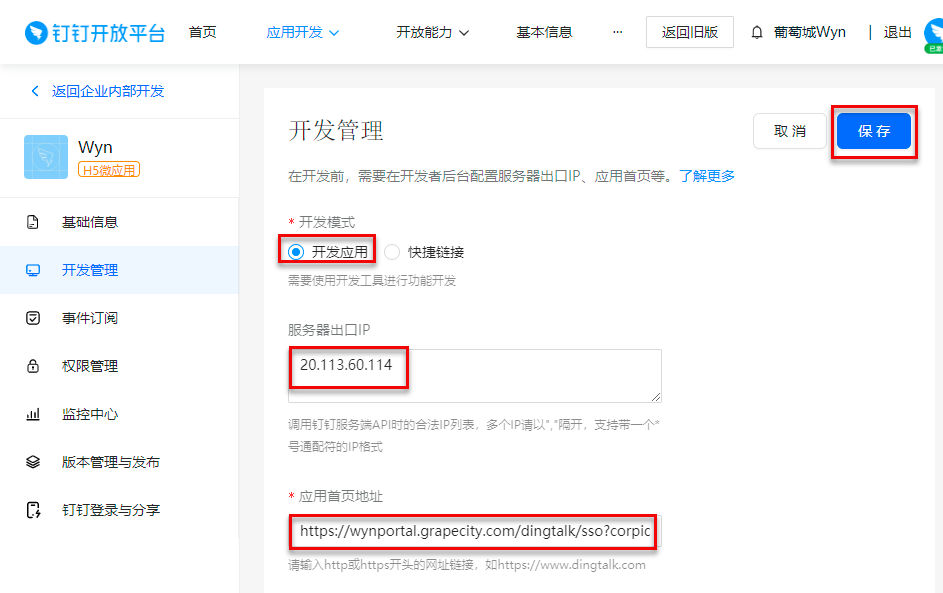Click the 权限管理 lock icon
Screen dimensions: 943x593
33,366
